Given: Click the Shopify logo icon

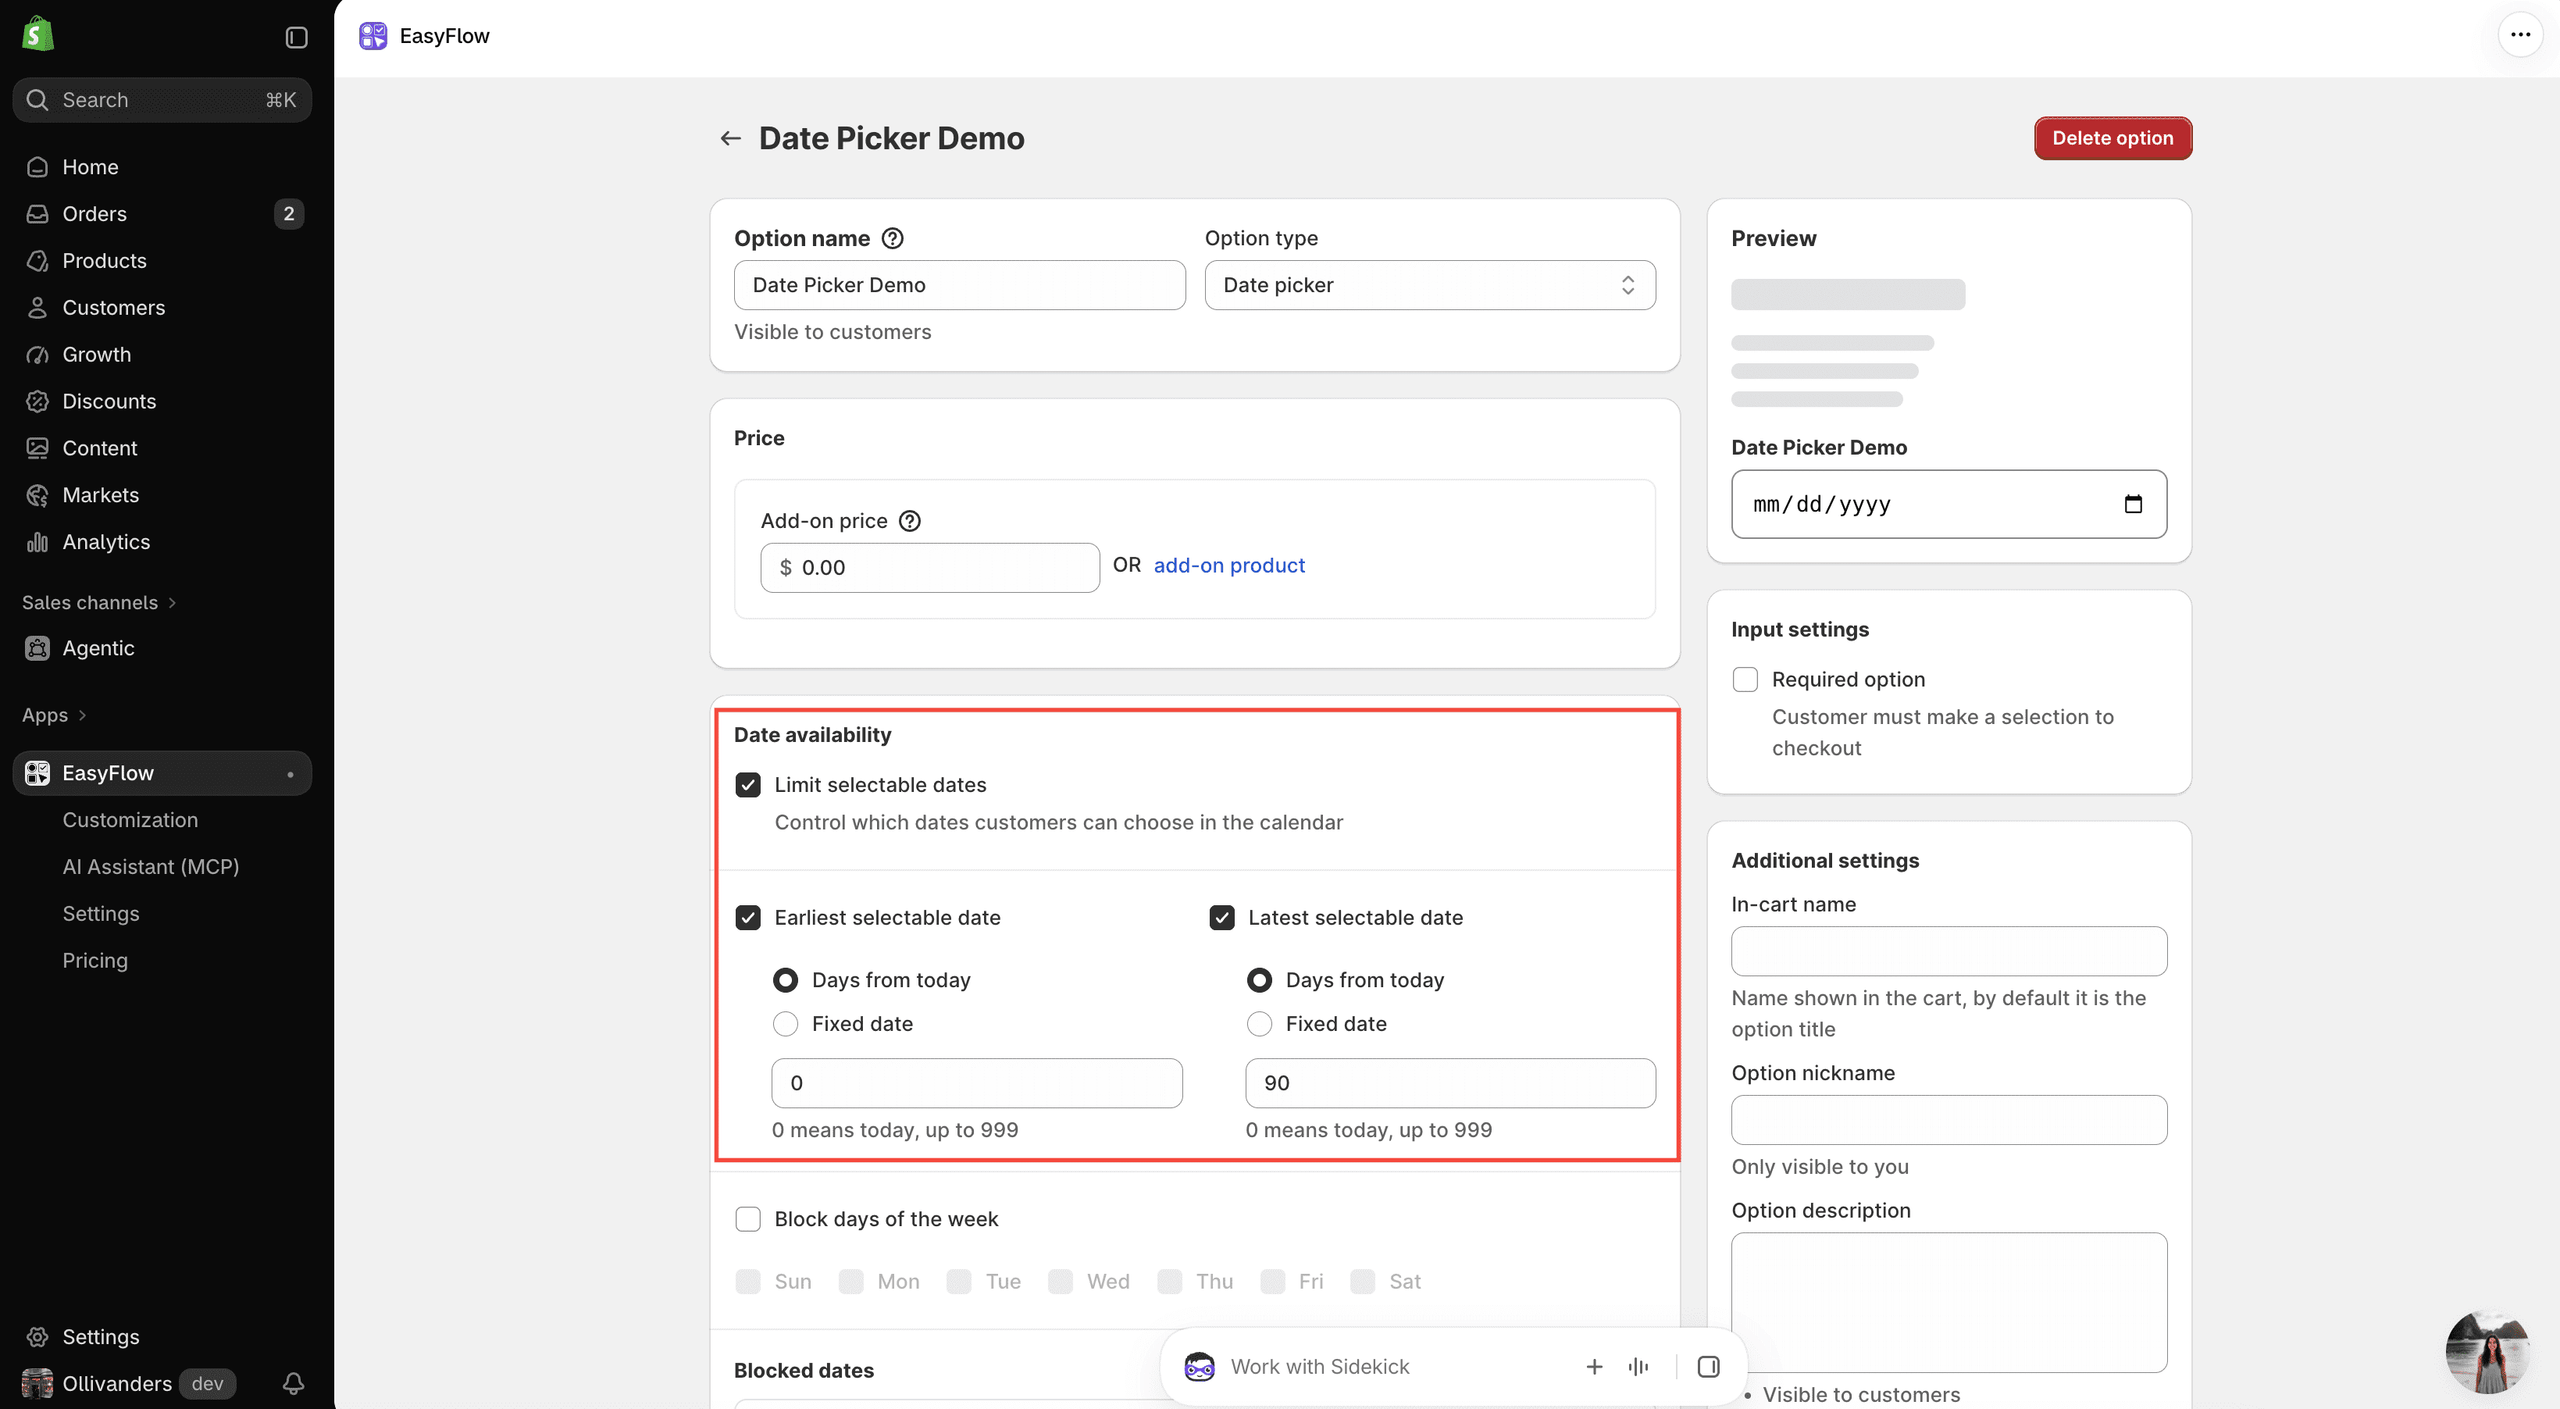Looking at the screenshot, I should pos(38,34).
